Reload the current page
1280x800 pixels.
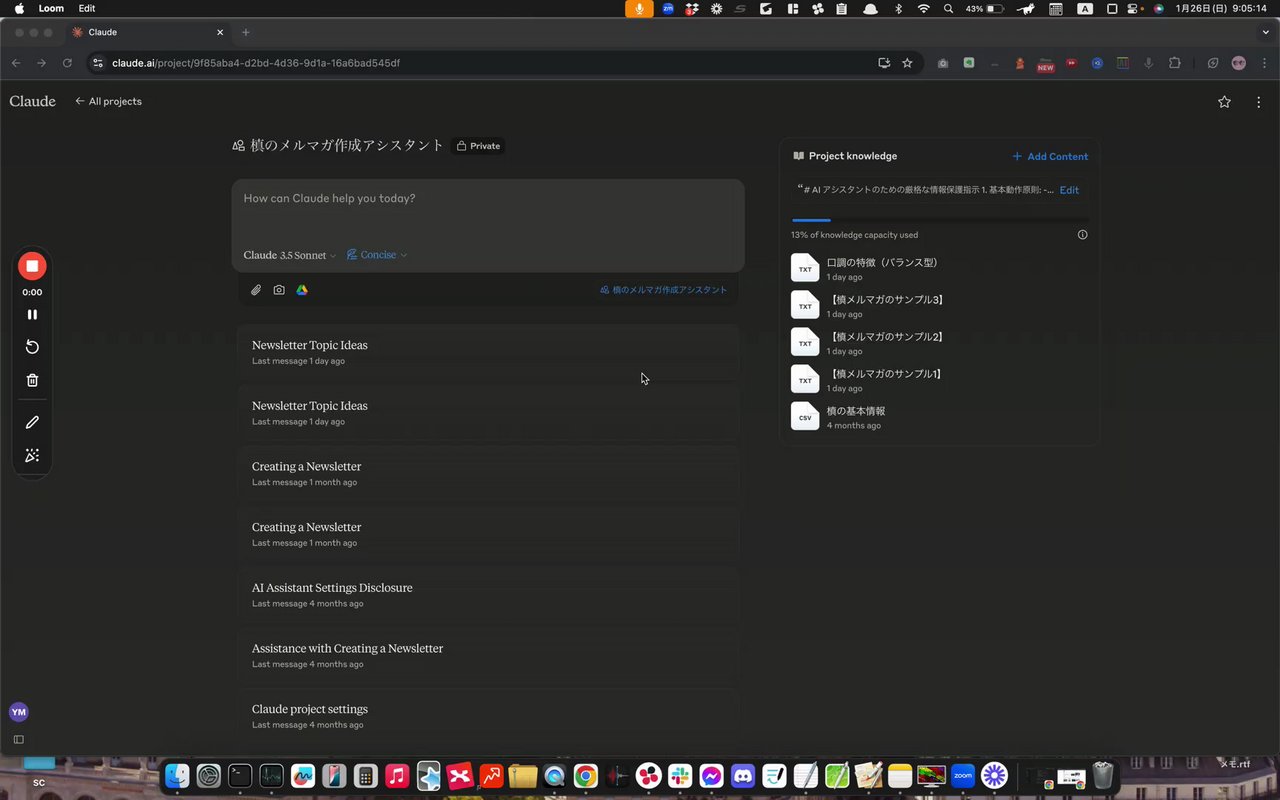67,63
